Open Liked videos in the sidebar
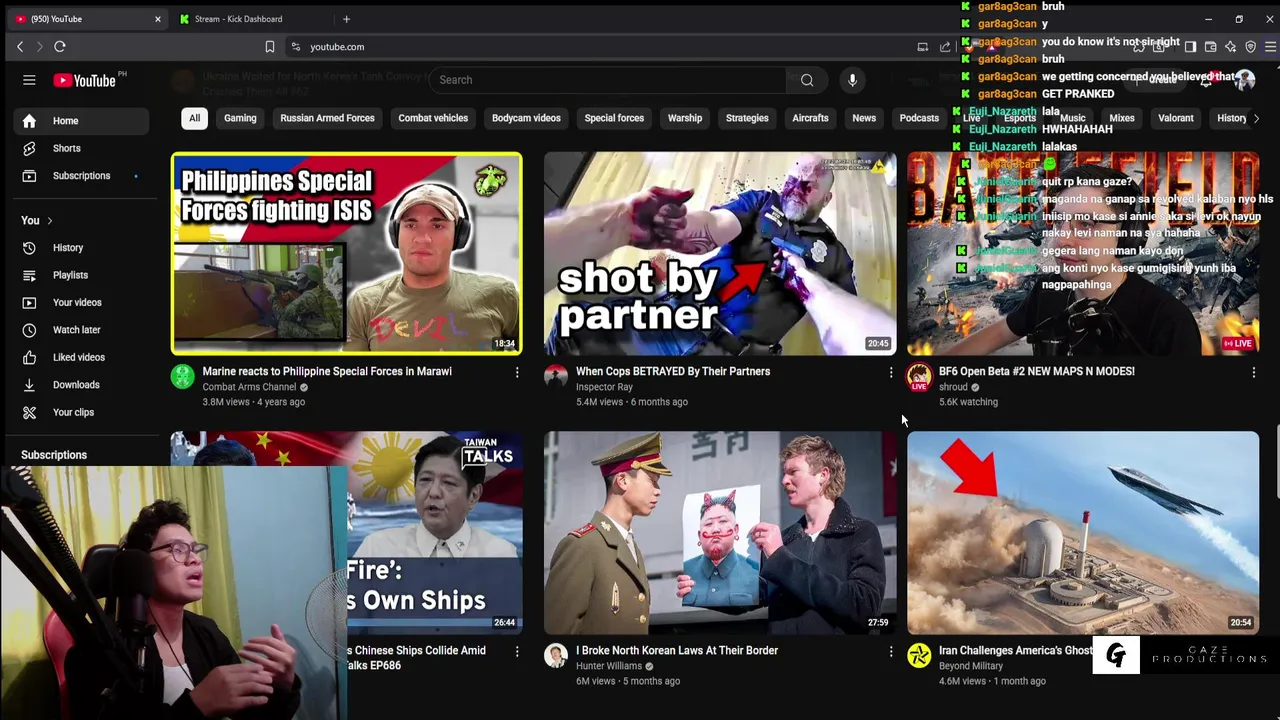Screen dimensions: 1280x720 tap(81, 357)
